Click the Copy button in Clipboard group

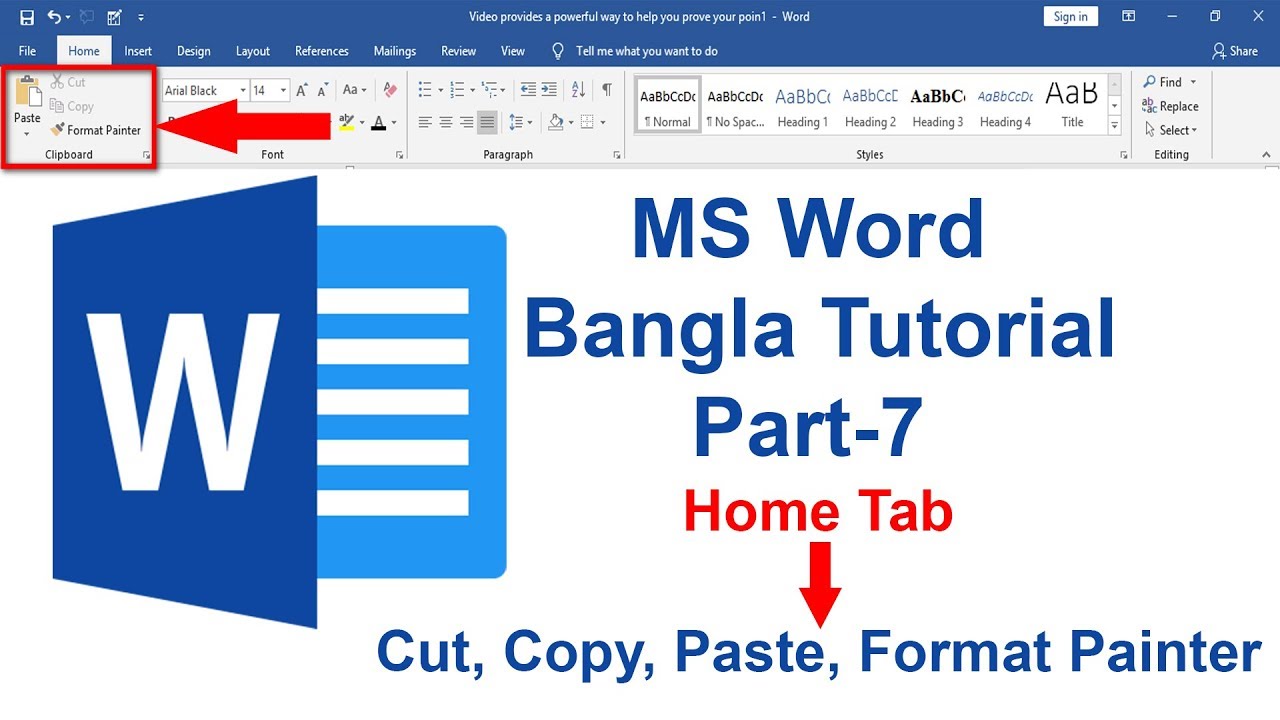[x=71, y=106]
